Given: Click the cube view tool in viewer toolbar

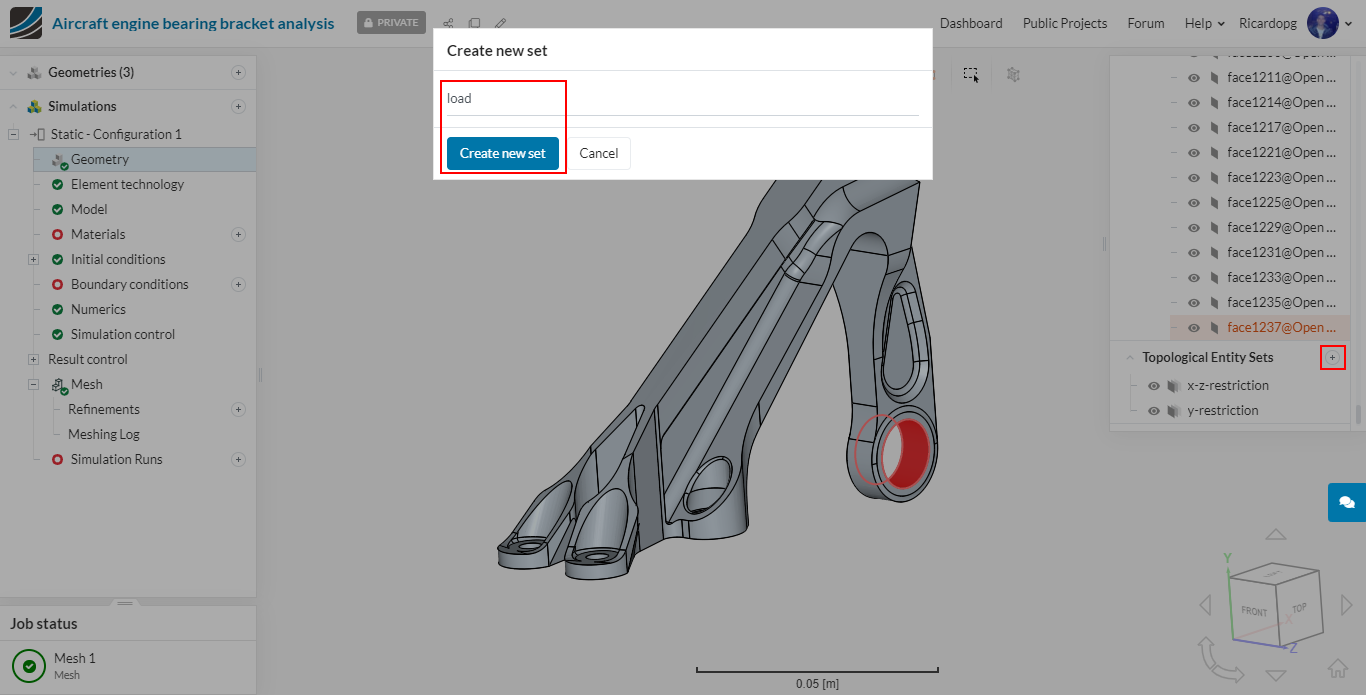Looking at the screenshot, I should 1013,75.
